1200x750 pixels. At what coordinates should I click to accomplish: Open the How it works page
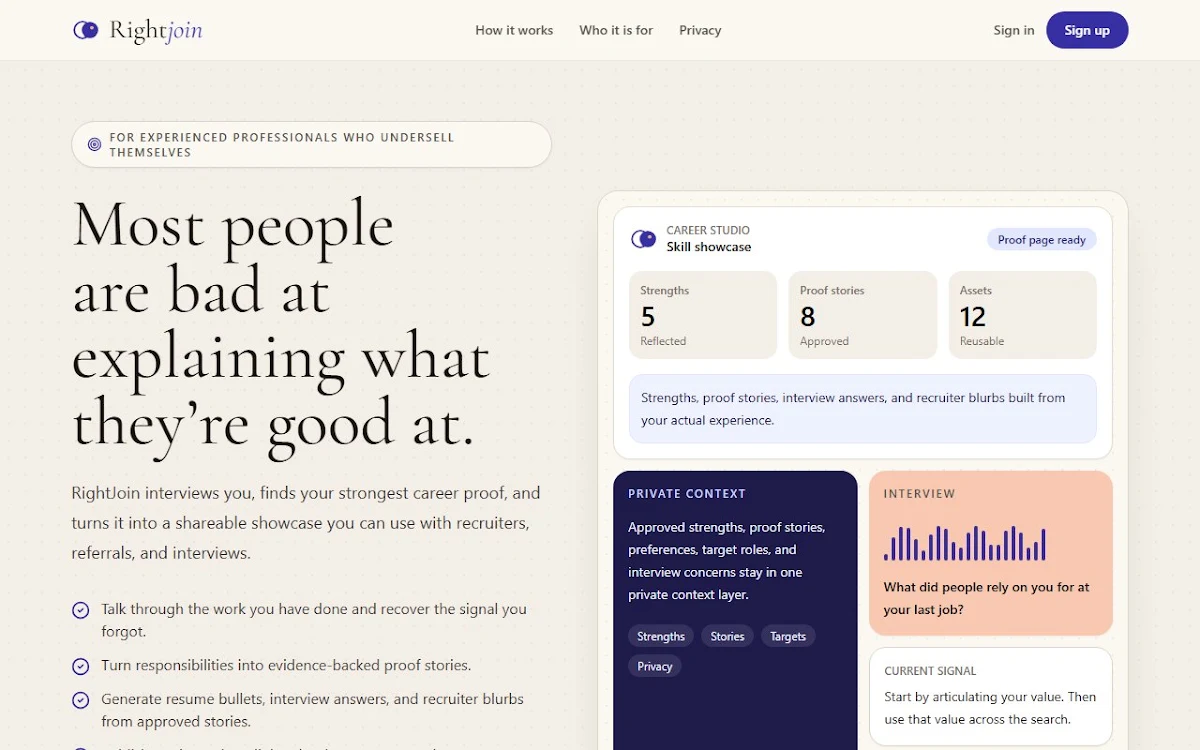pos(514,30)
